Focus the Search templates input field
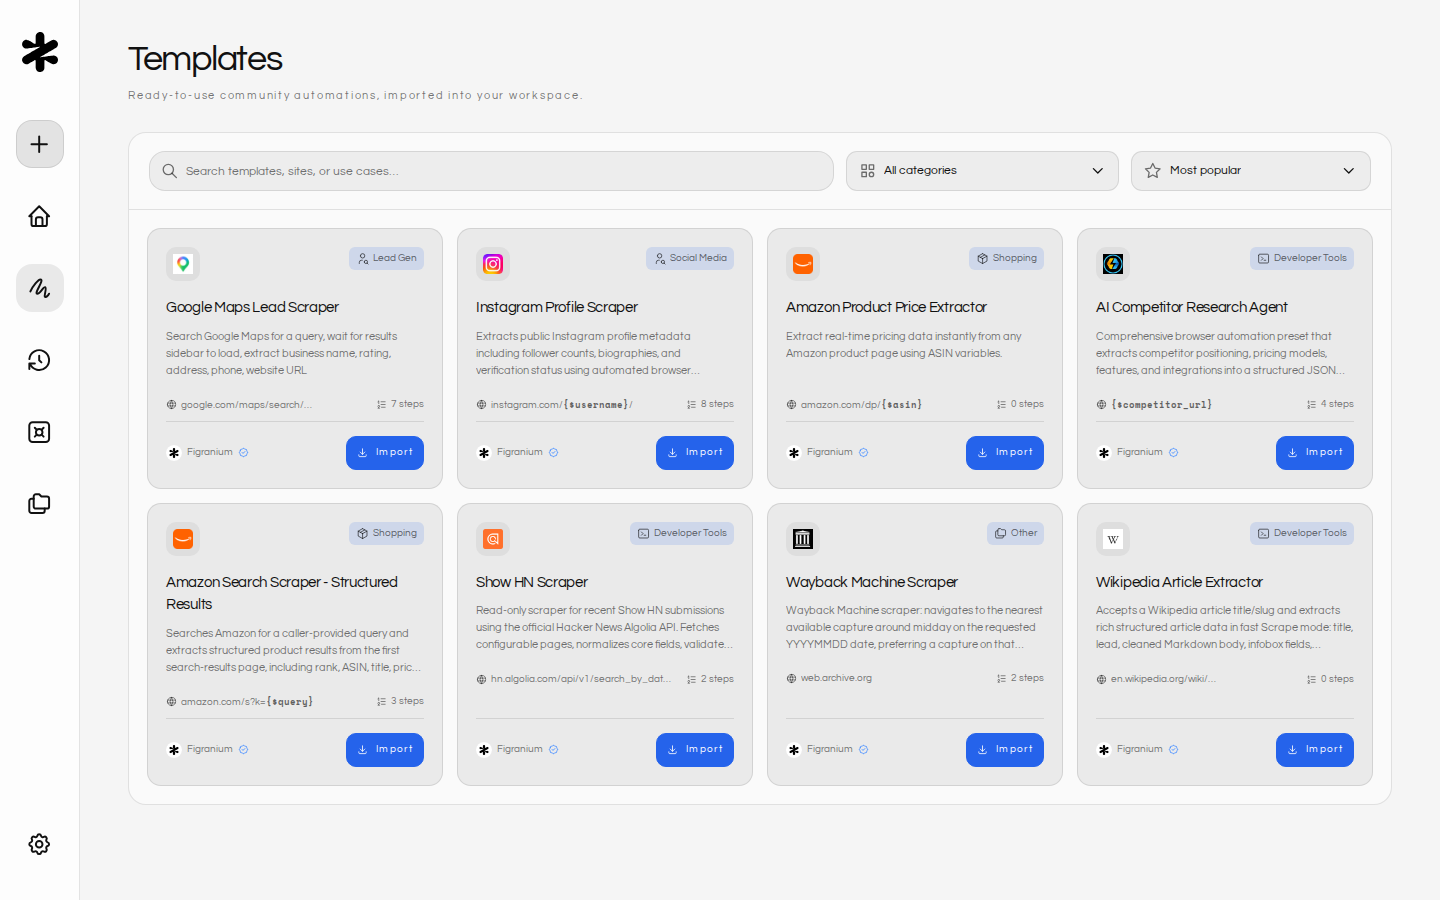Image resolution: width=1440 pixels, height=900 pixels. tap(491, 171)
